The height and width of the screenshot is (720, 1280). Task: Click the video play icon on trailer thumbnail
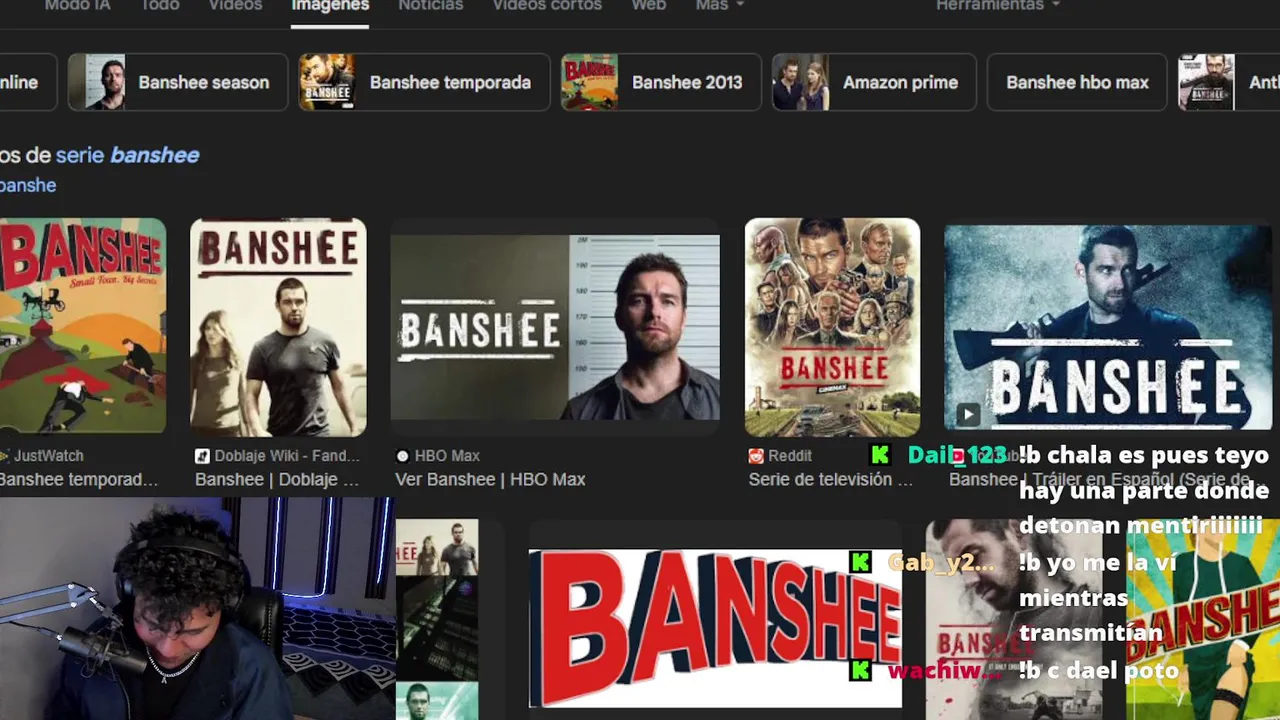967,414
